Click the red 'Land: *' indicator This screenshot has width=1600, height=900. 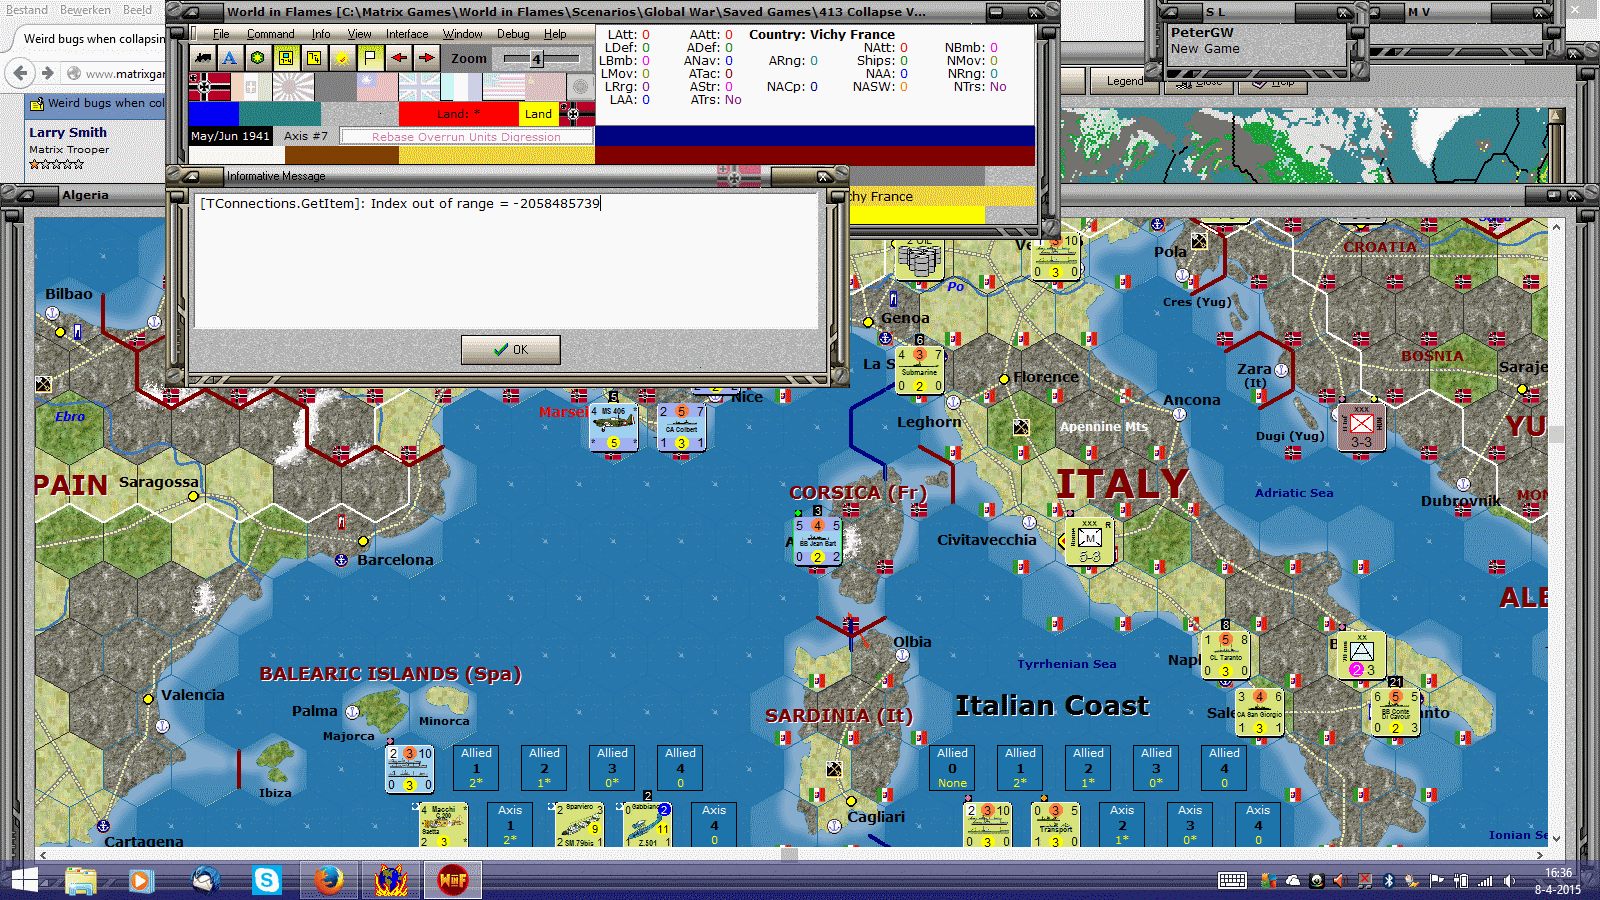pos(458,114)
